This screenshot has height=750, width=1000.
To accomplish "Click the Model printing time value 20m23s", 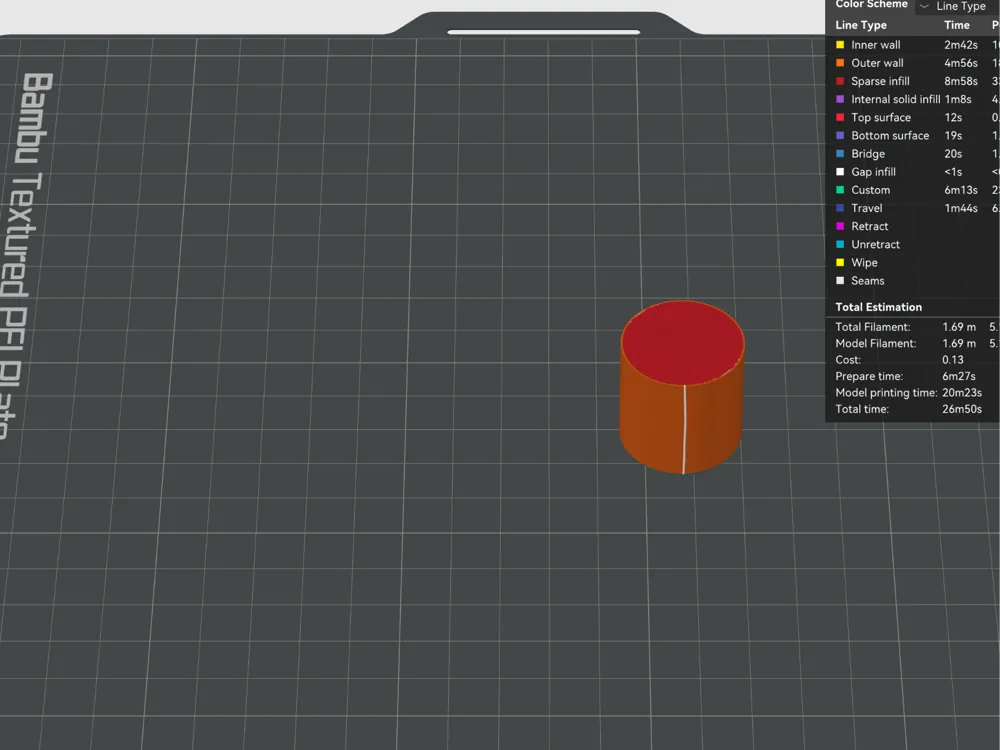I will pyautogui.click(x=962, y=393).
